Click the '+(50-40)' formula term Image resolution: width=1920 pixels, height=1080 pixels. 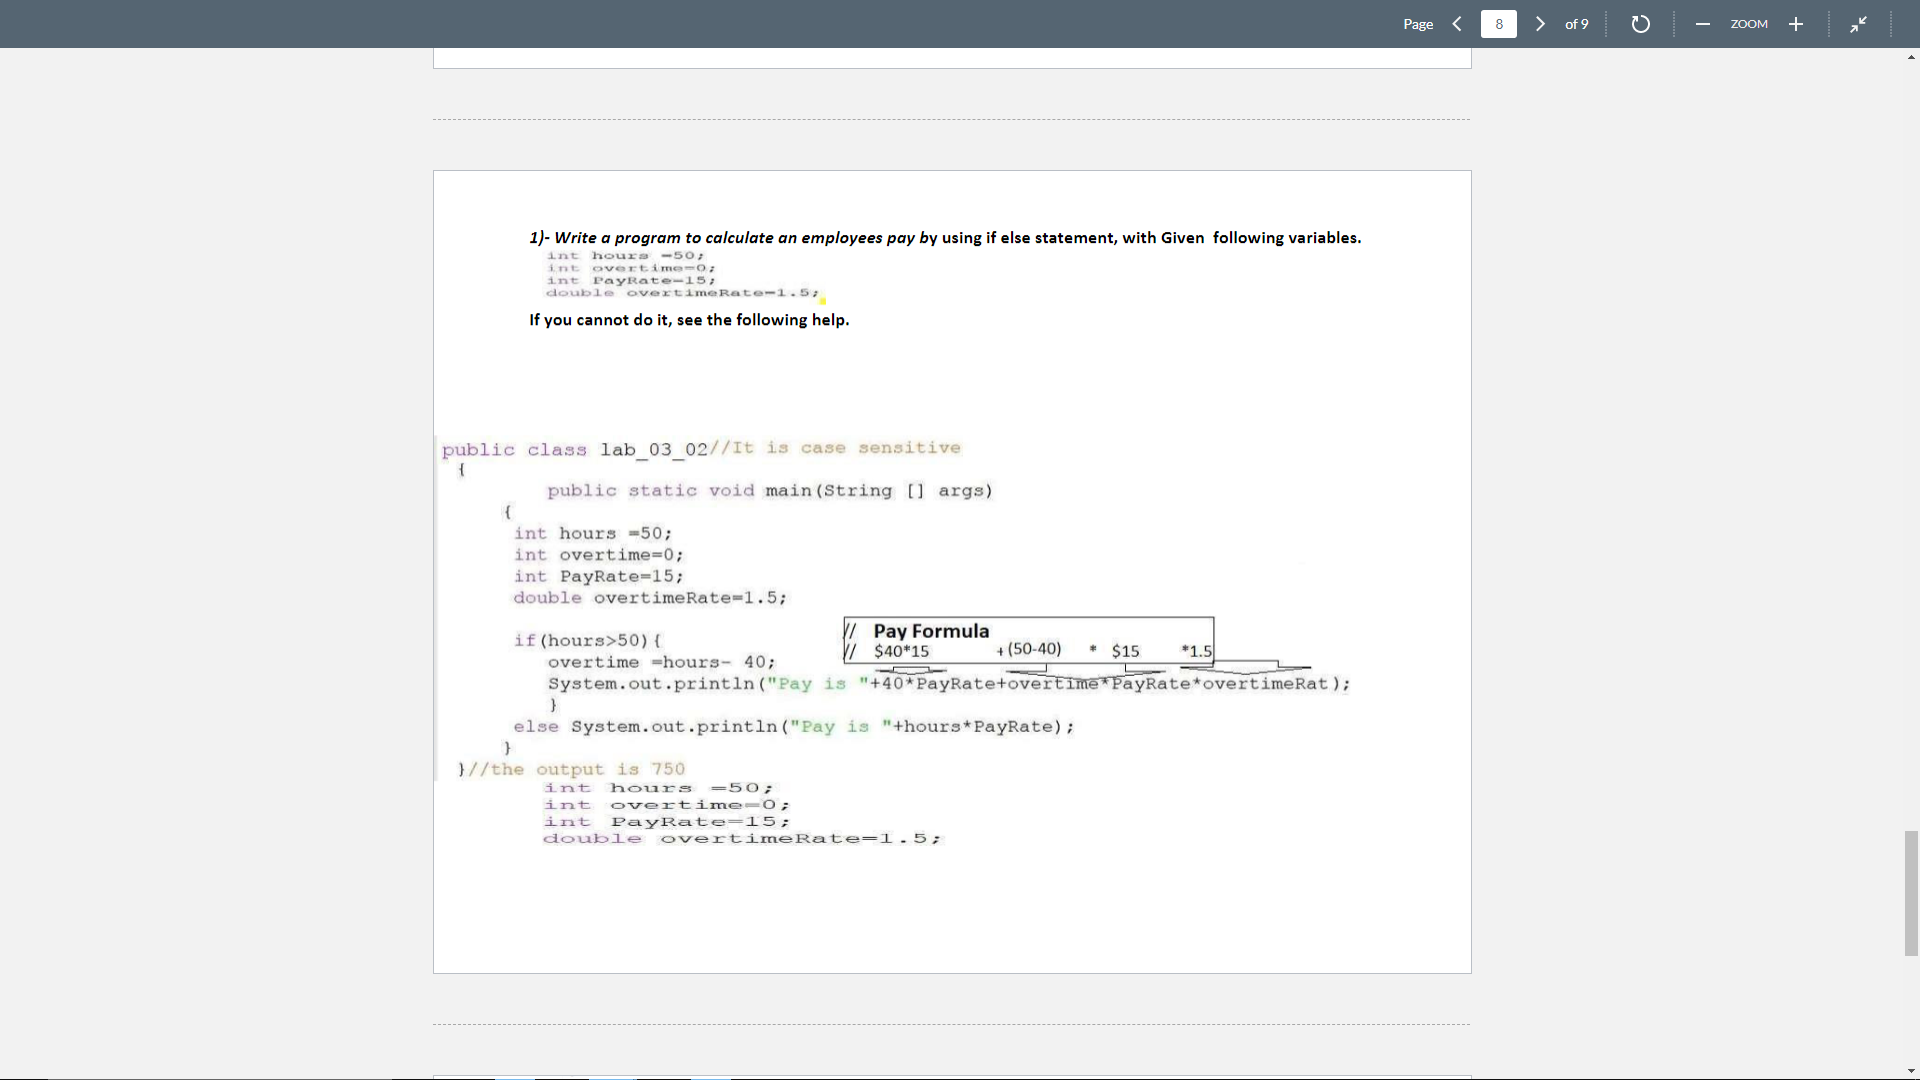click(1029, 649)
